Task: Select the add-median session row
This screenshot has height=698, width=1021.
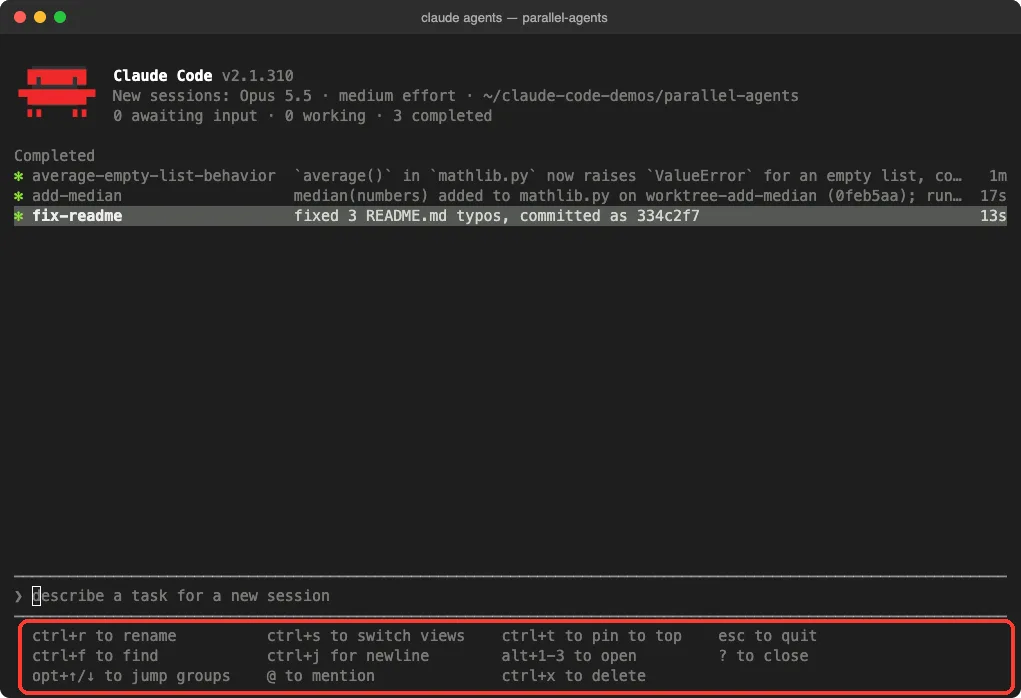Action: pos(510,196)
